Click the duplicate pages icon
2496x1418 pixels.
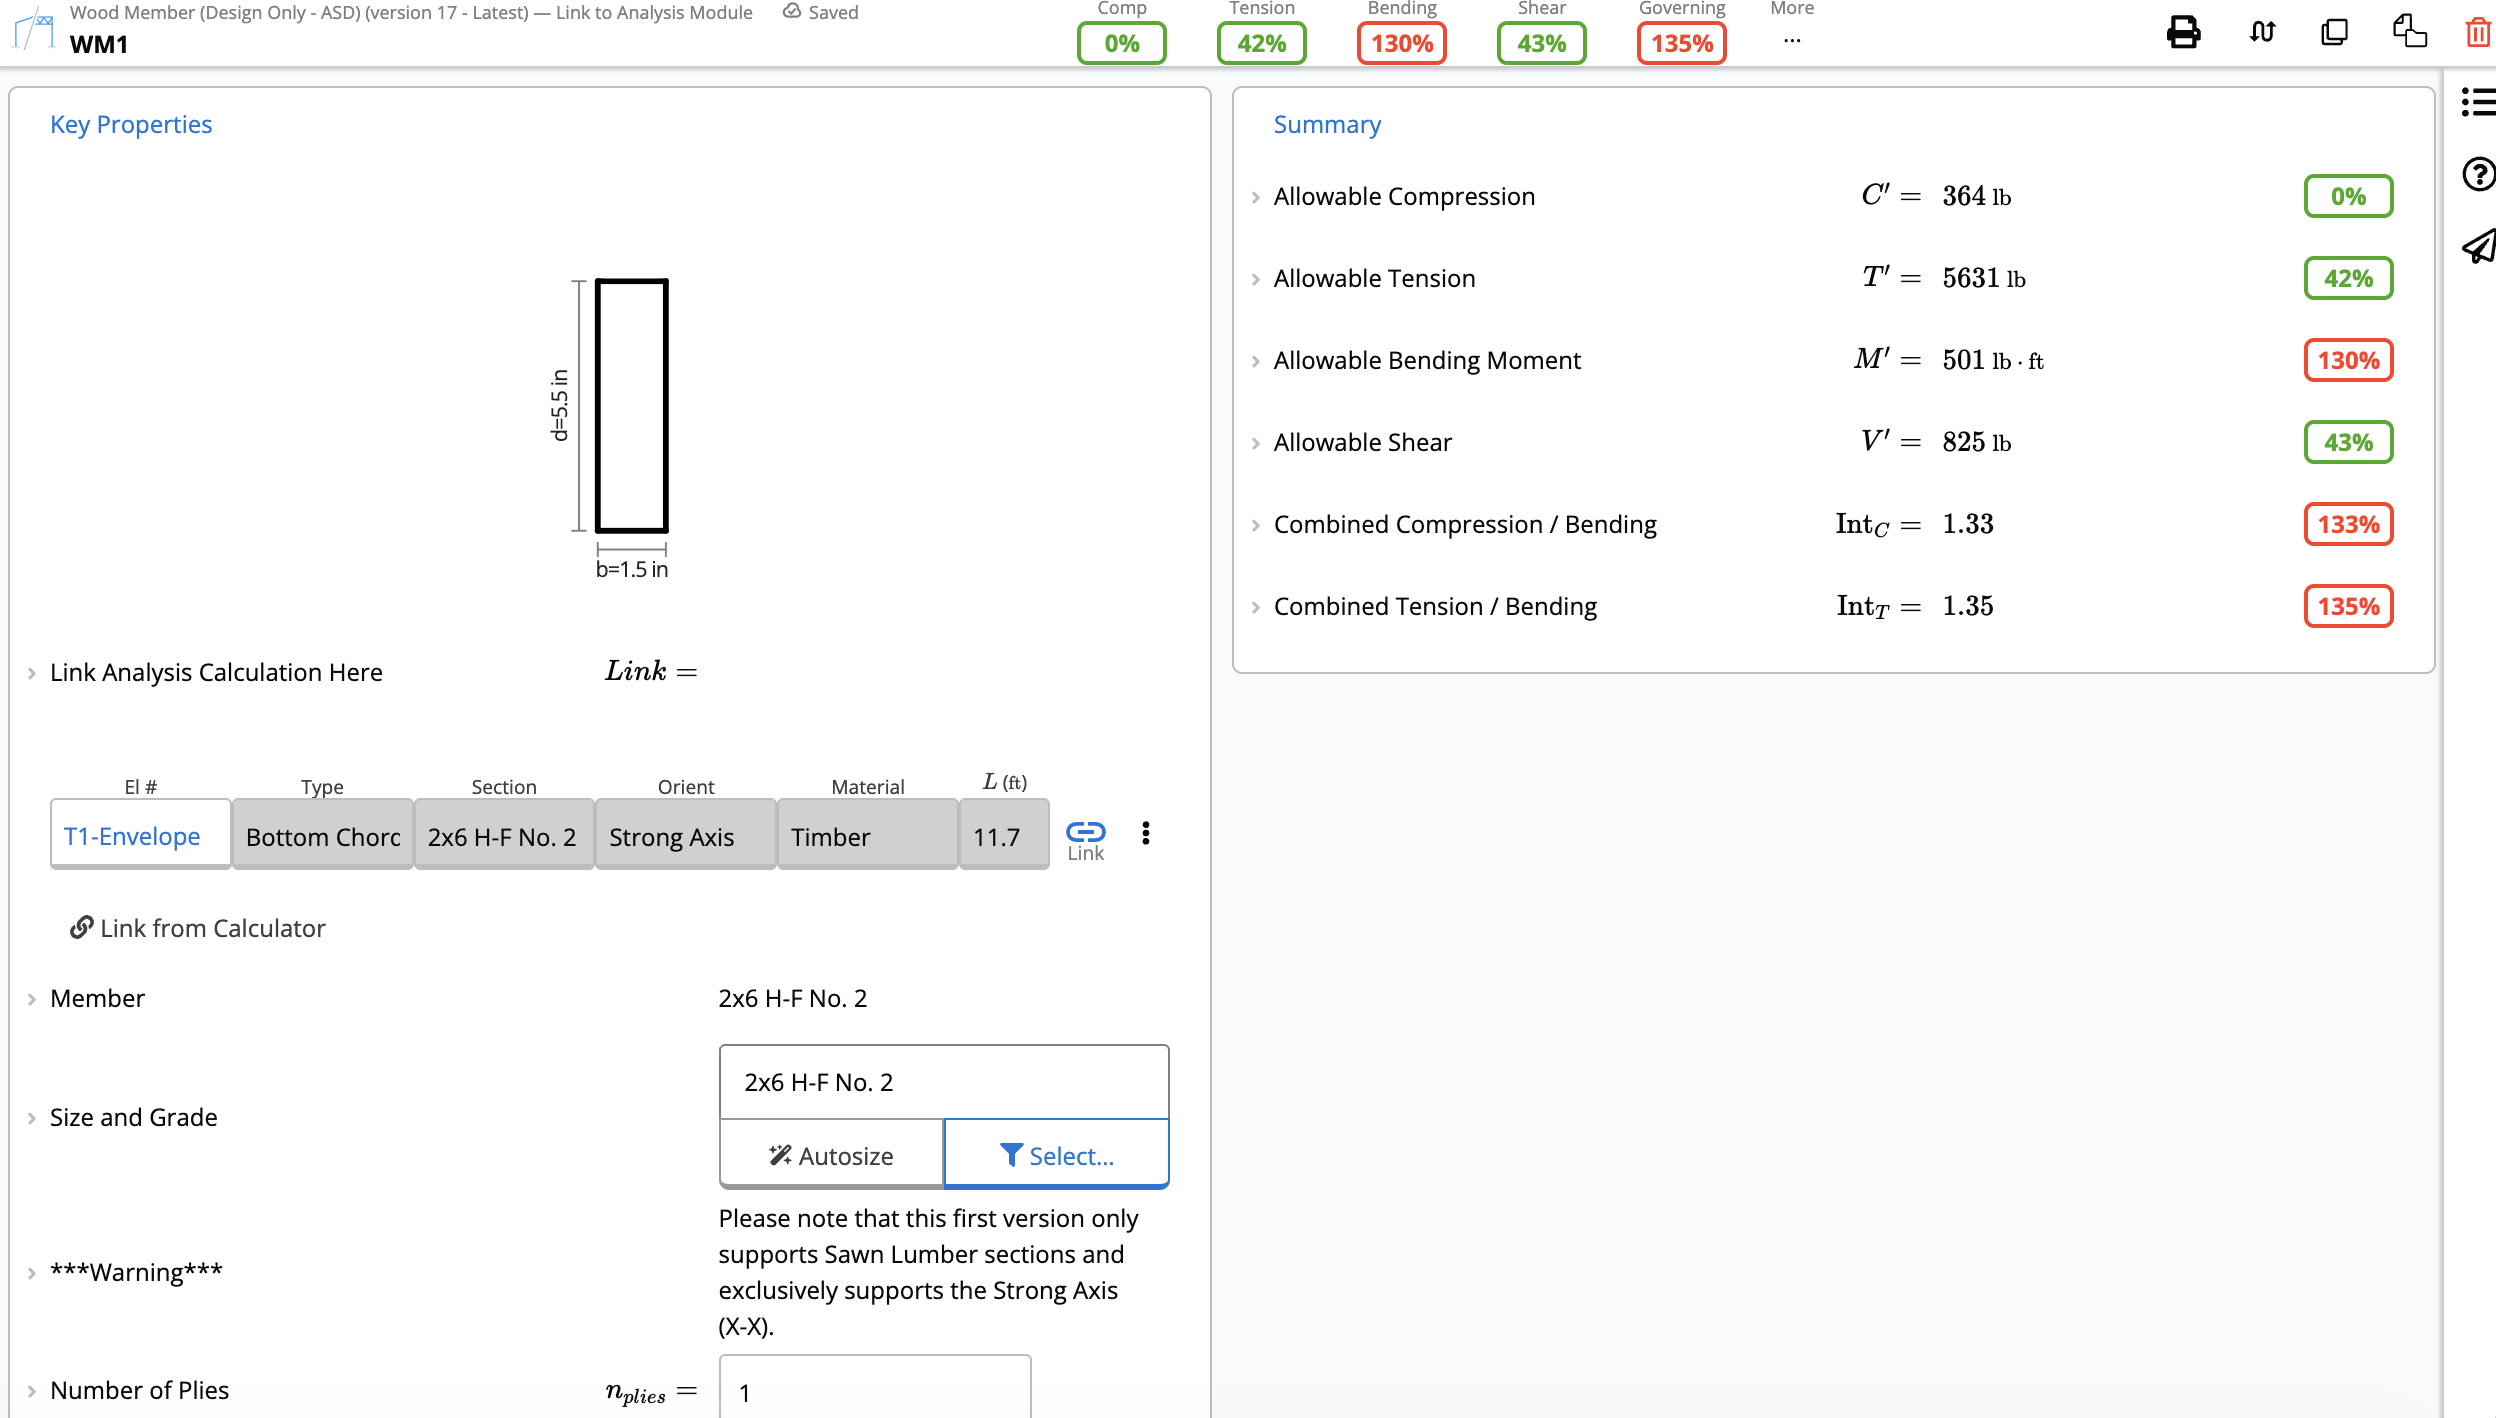[x=2334, y=32]
